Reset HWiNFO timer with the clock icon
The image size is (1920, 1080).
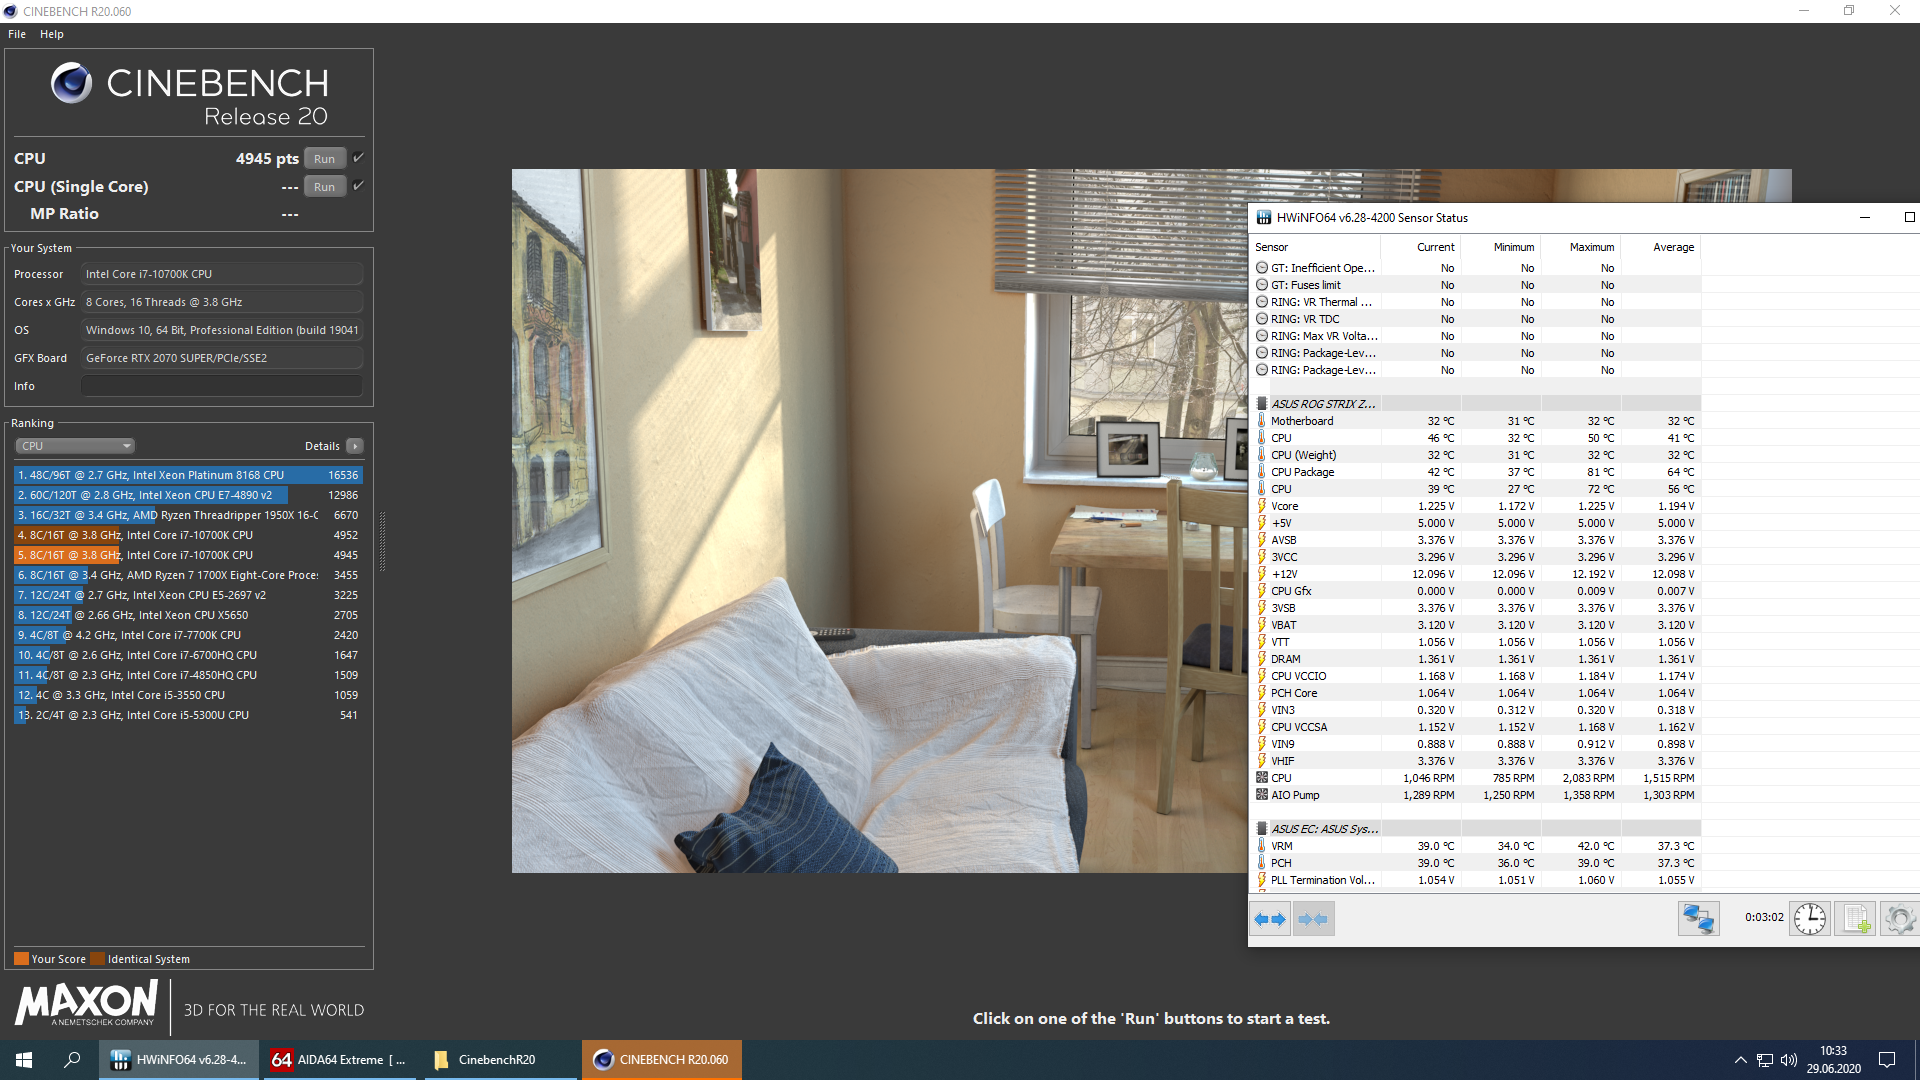tap(1809, 919)
